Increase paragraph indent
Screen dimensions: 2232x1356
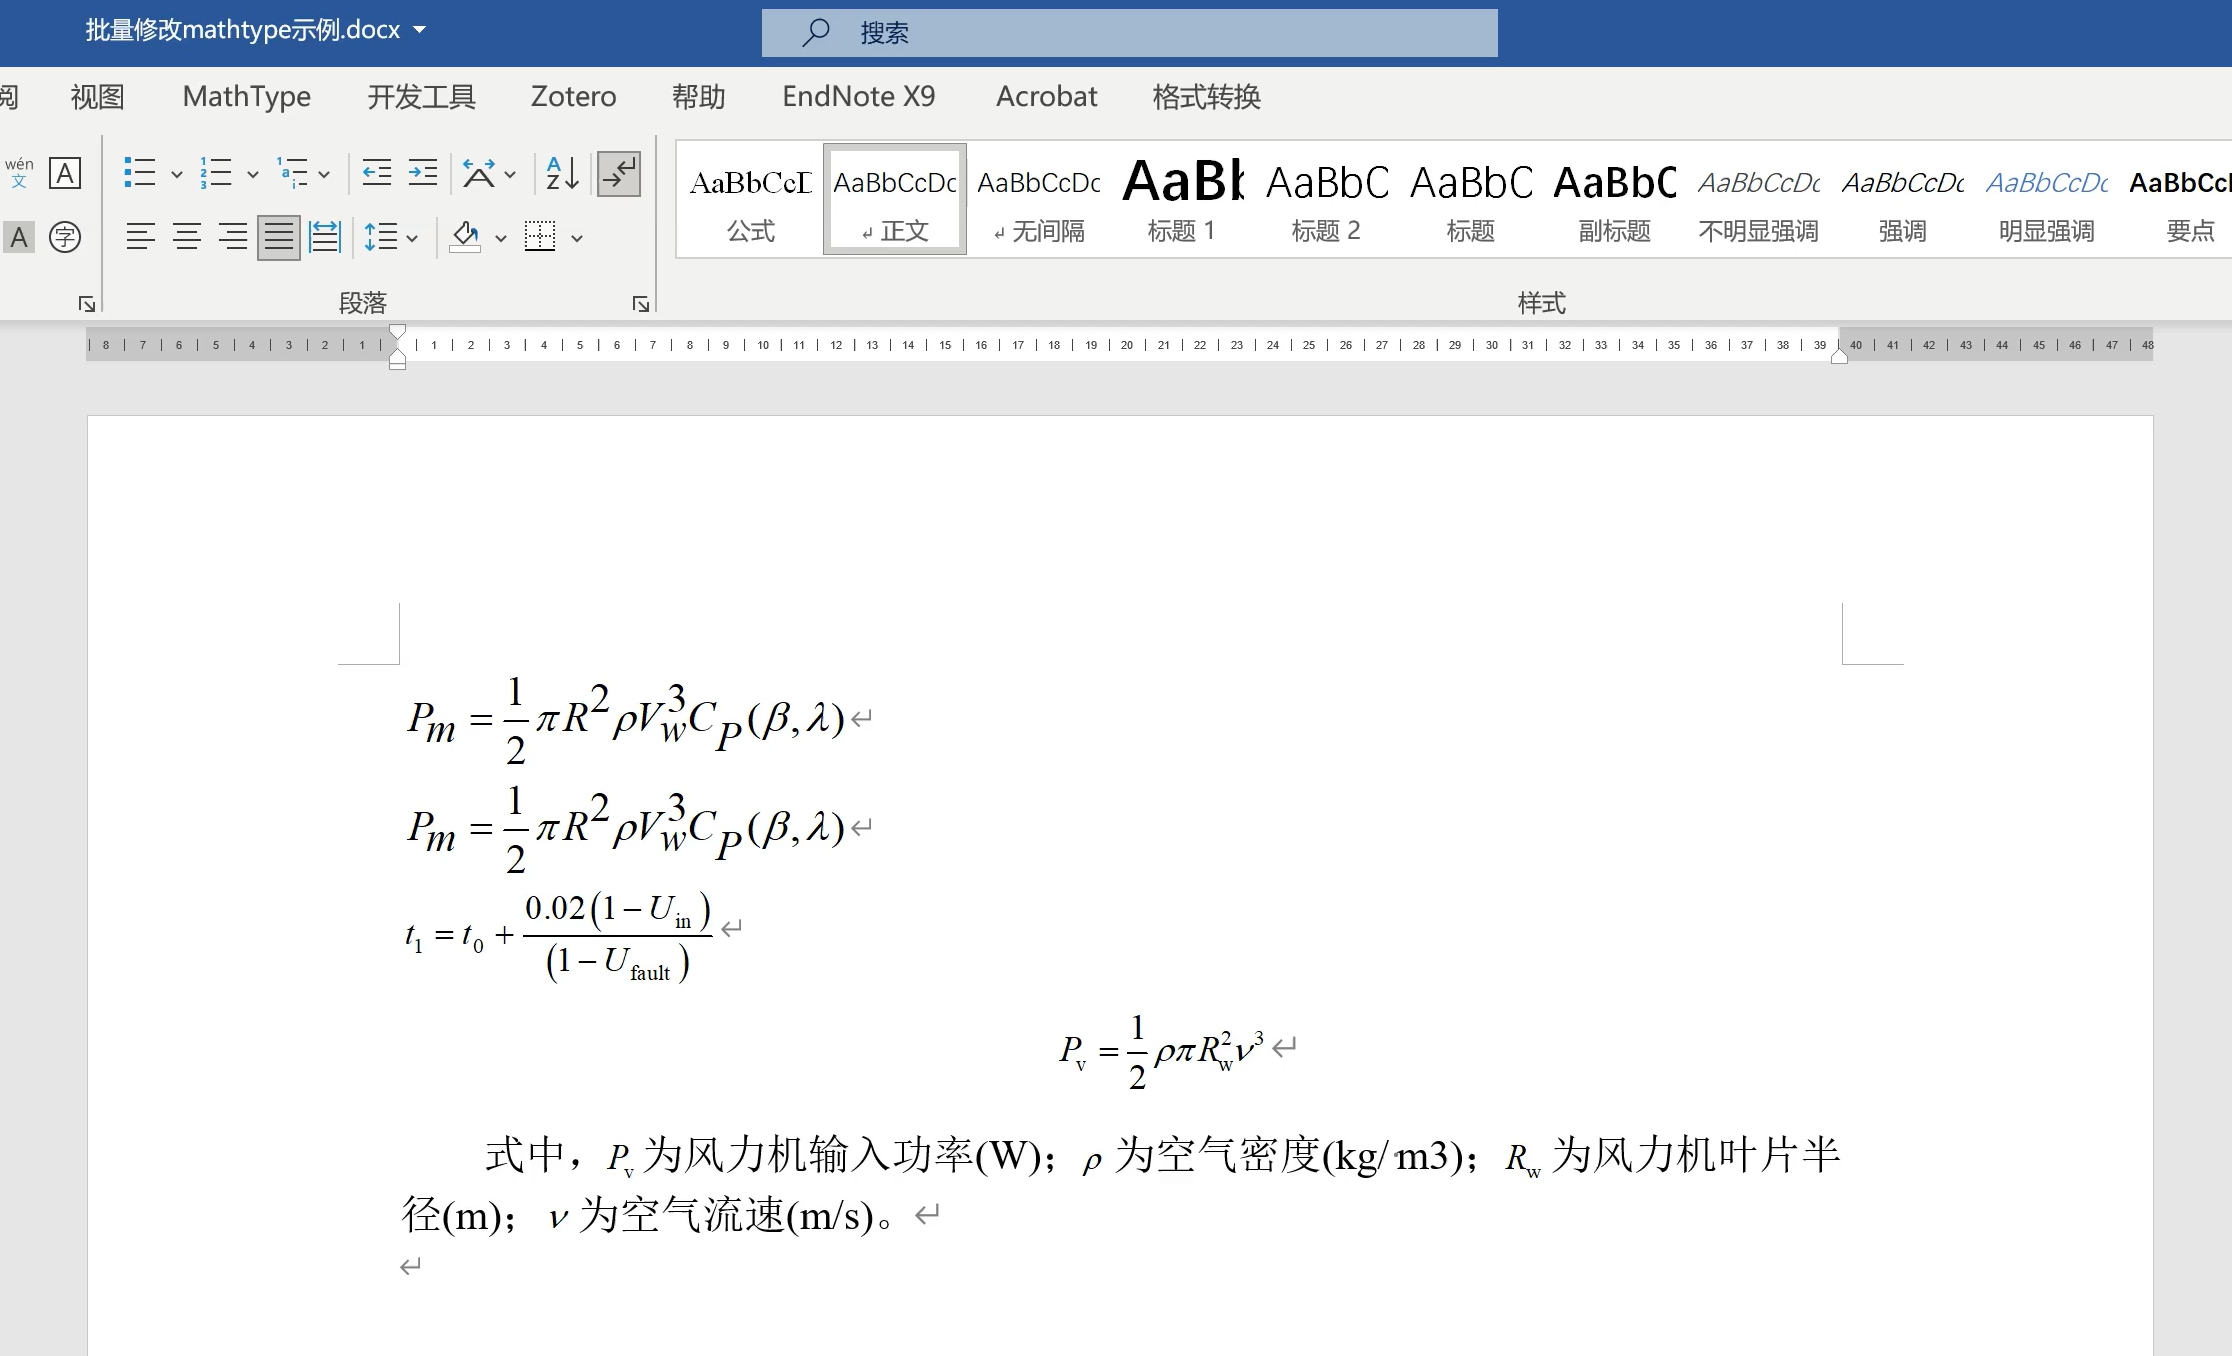423,173
